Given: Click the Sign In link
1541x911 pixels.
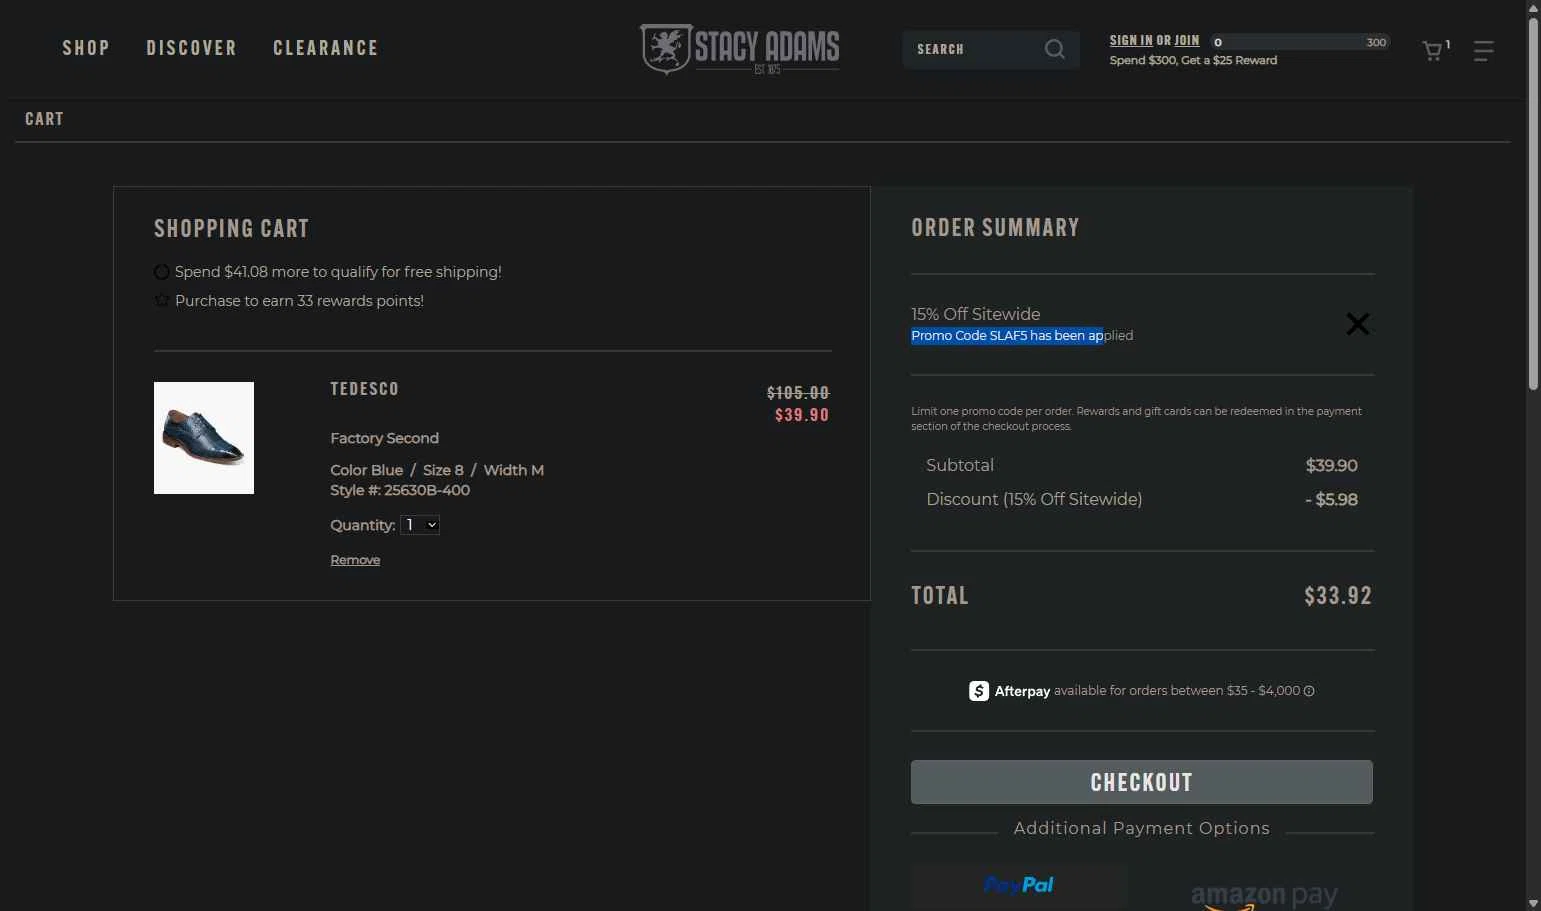Looking at the screenshot, I should (x=1131, y=40).
